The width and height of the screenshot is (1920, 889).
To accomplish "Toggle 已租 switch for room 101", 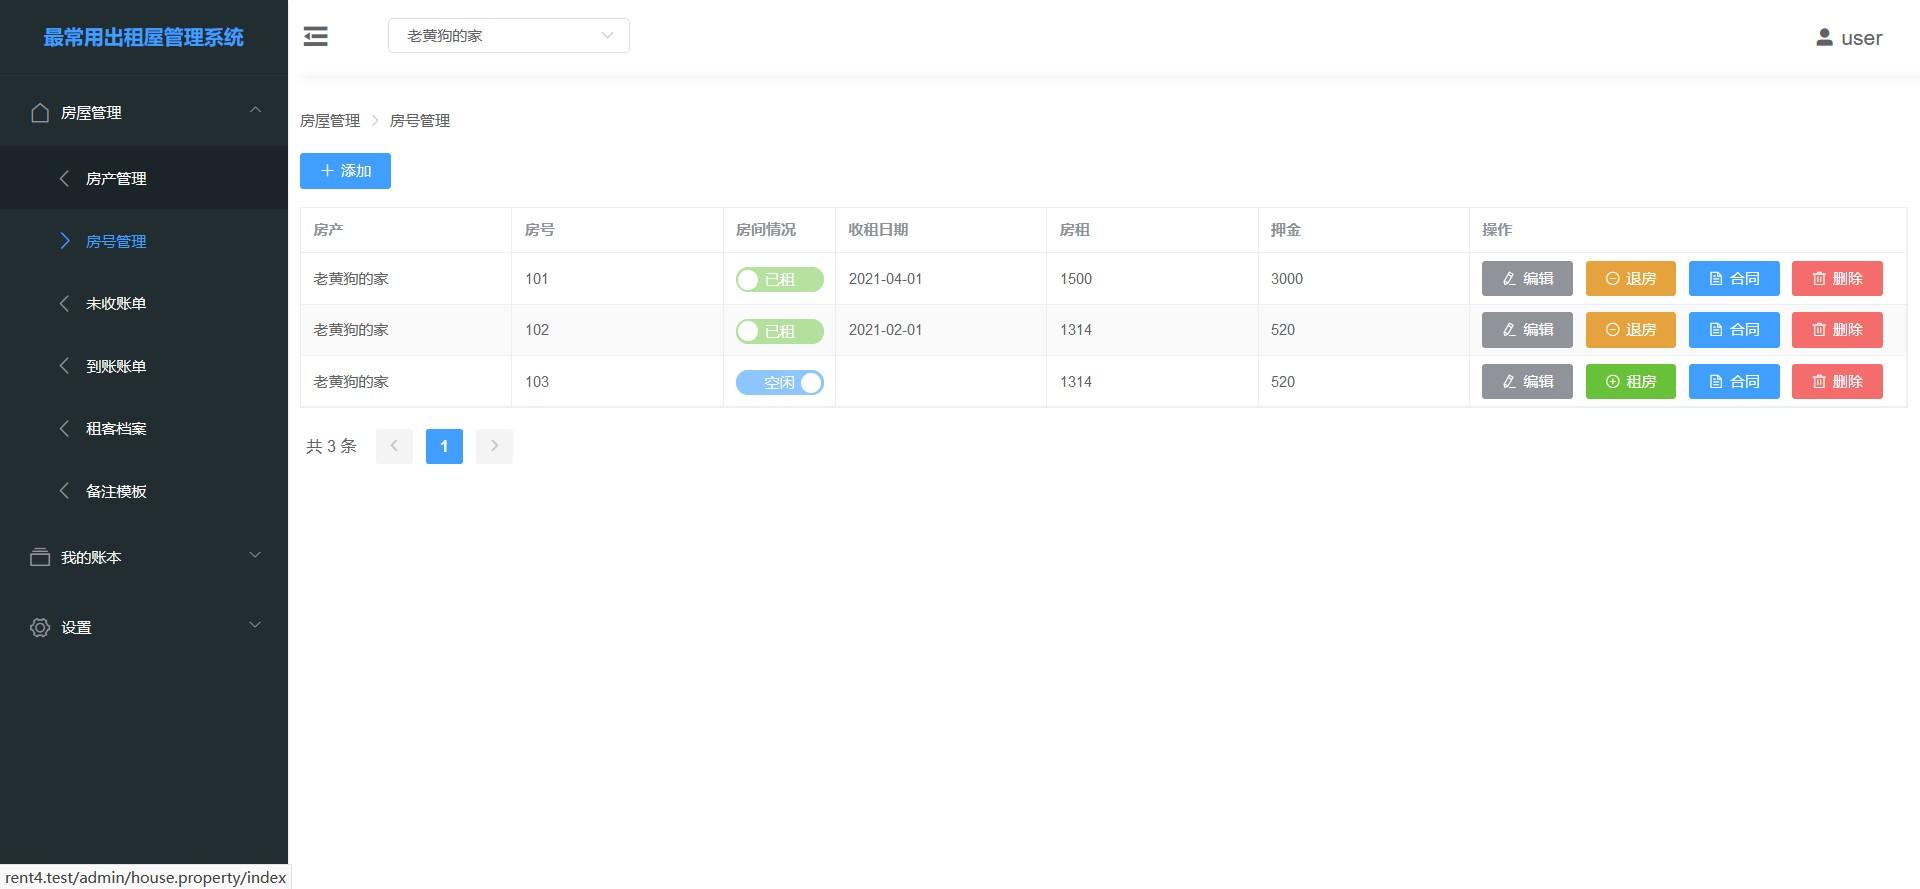I will tap(780, 279).
